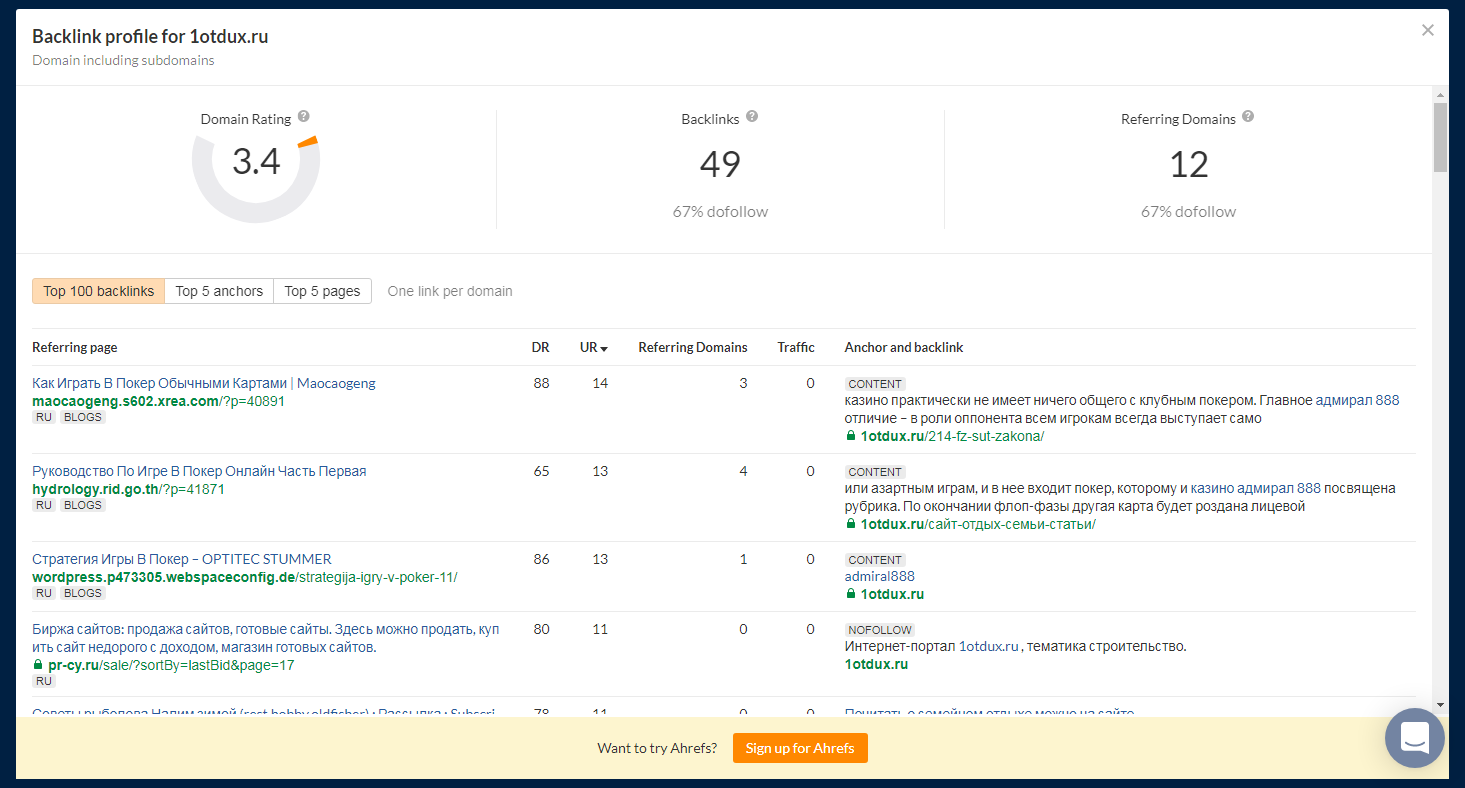Switch to Top 5 anchors tab

click(x=219, y=291)
